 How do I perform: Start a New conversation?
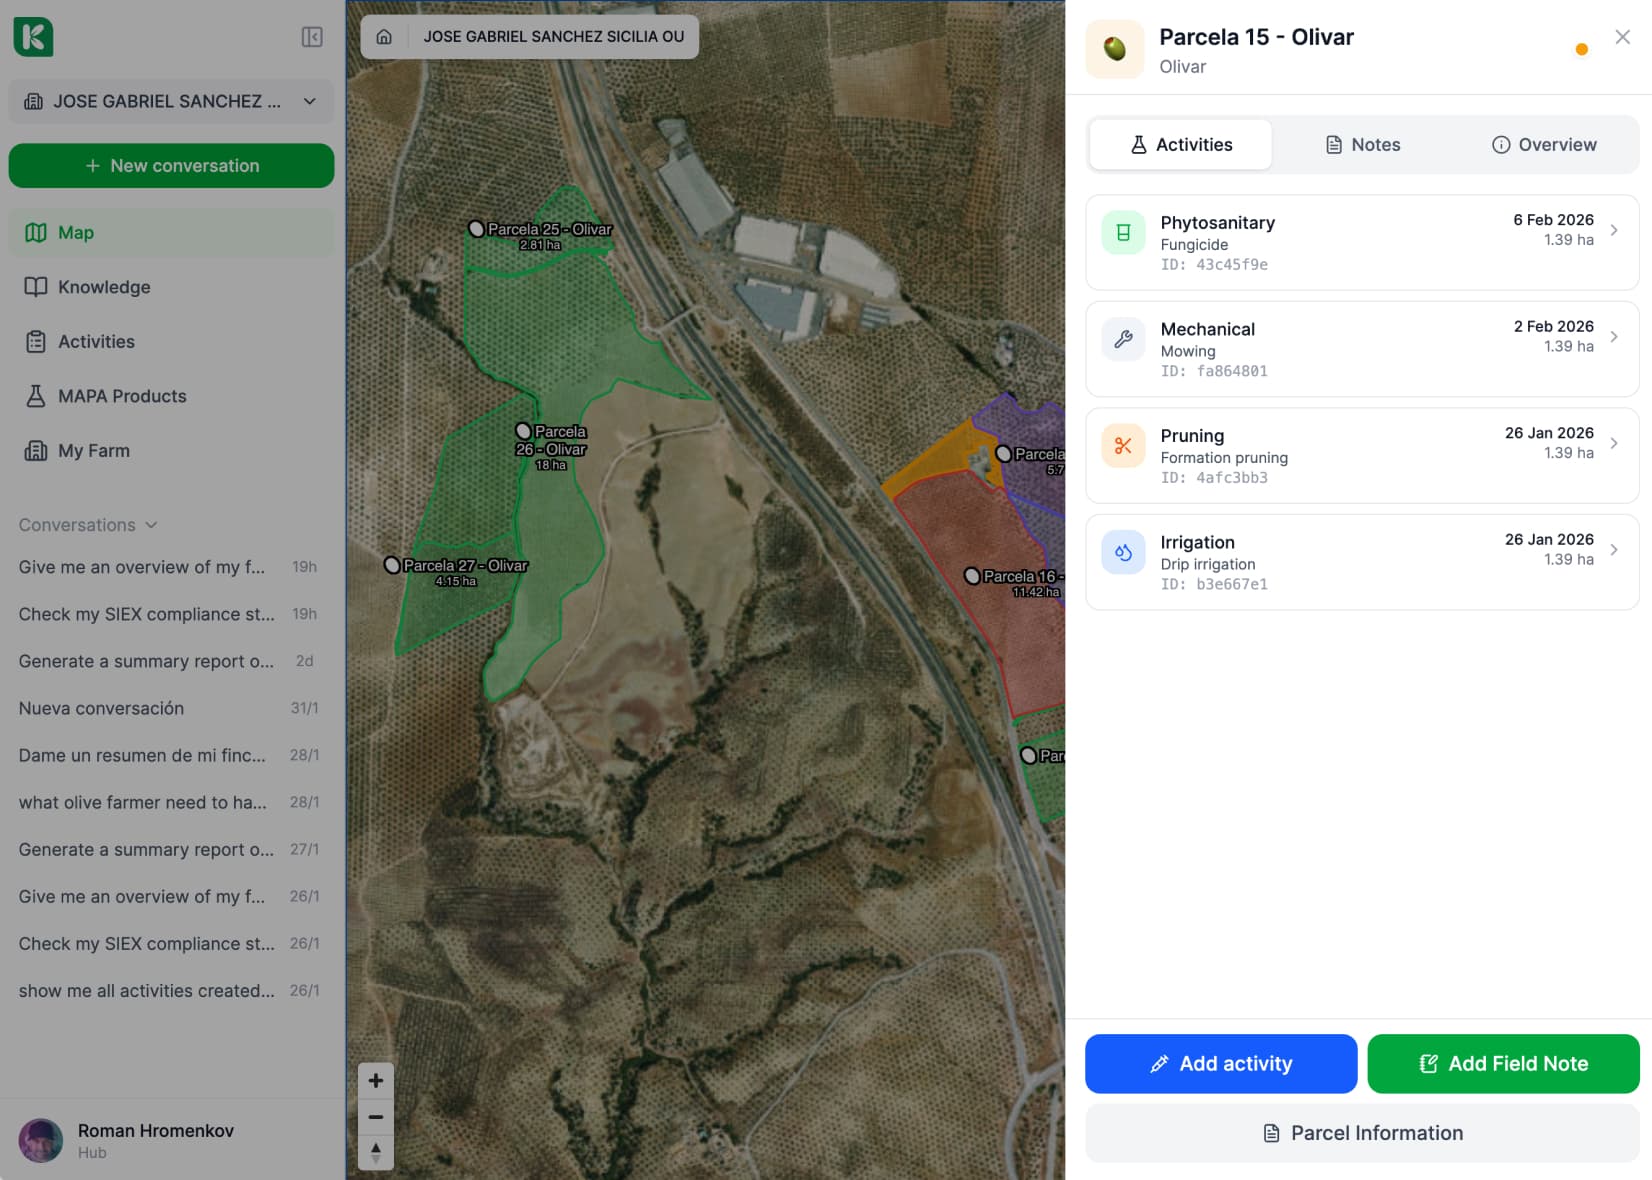click(171, 165)
